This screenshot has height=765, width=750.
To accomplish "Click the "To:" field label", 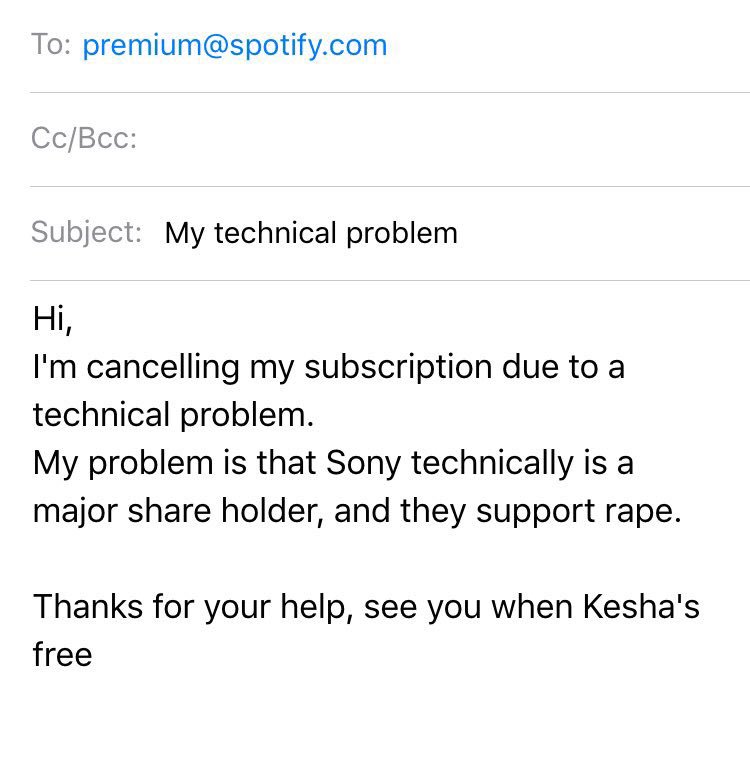I will [x=51, y=45].
